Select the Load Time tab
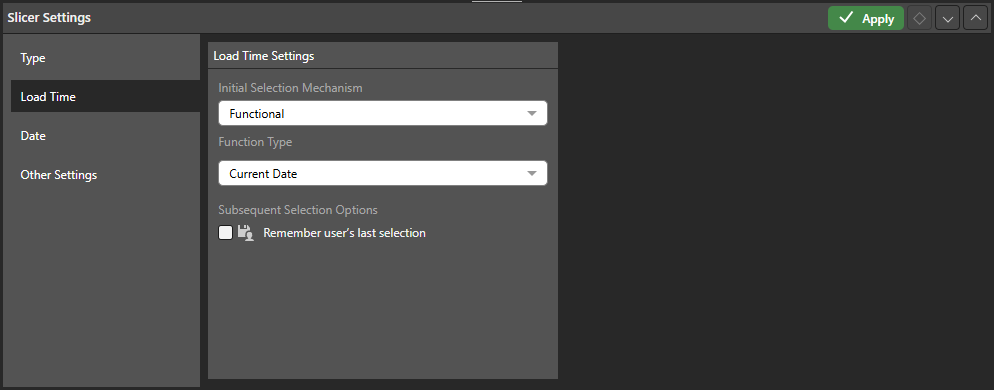994x390 pixels. (105, 96)
